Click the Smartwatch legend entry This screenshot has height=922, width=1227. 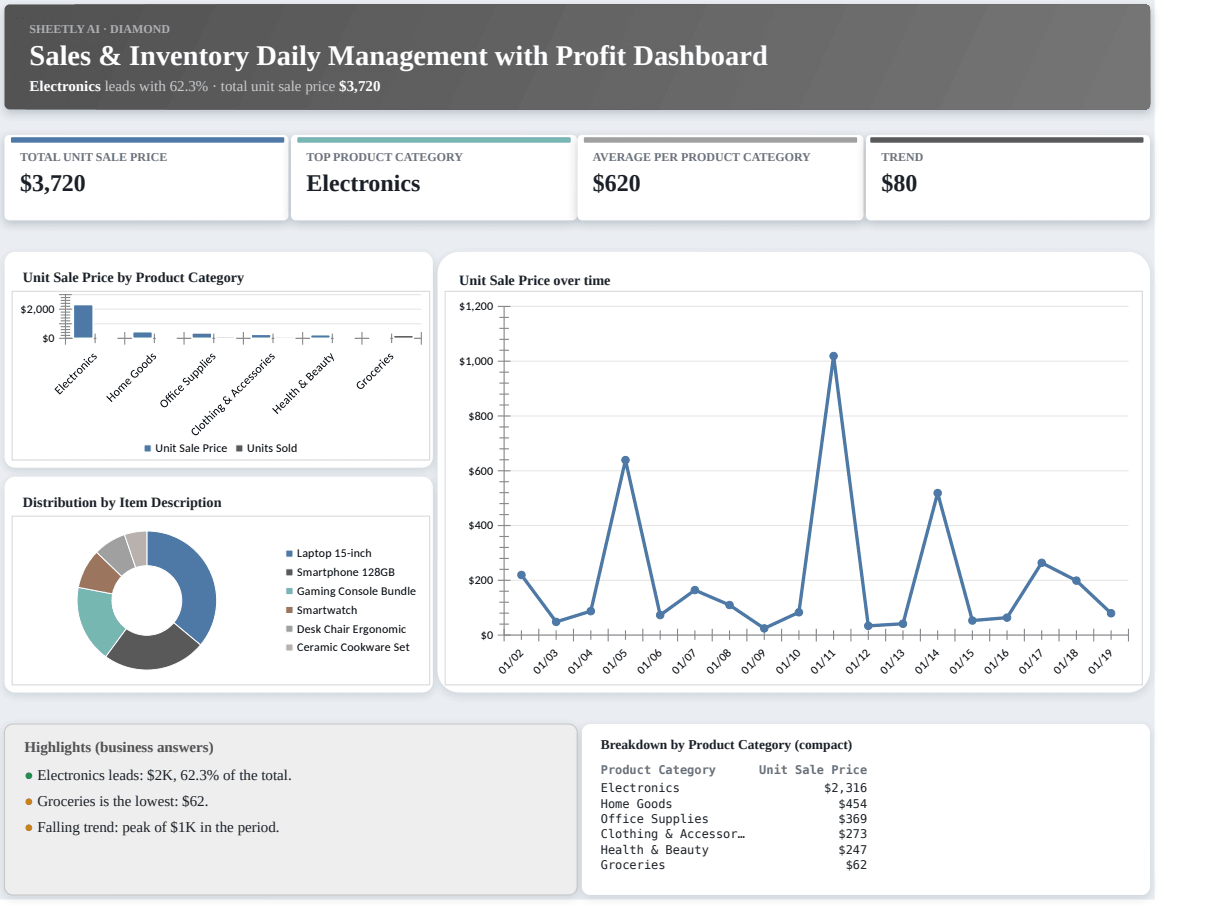[321, 610]
